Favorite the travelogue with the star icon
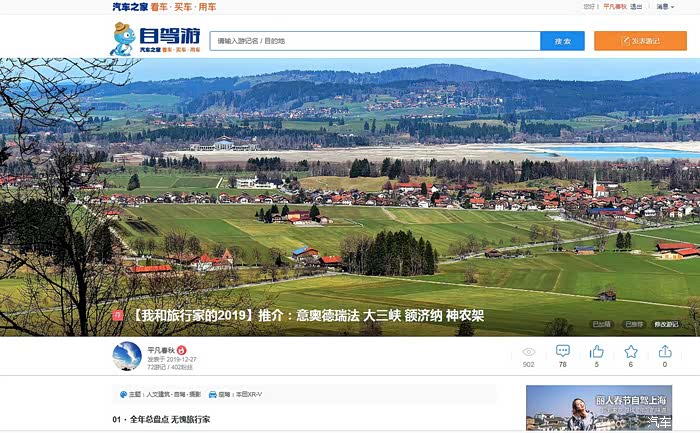Viewport: 700px width, 433px height. (x=631, y=352)
